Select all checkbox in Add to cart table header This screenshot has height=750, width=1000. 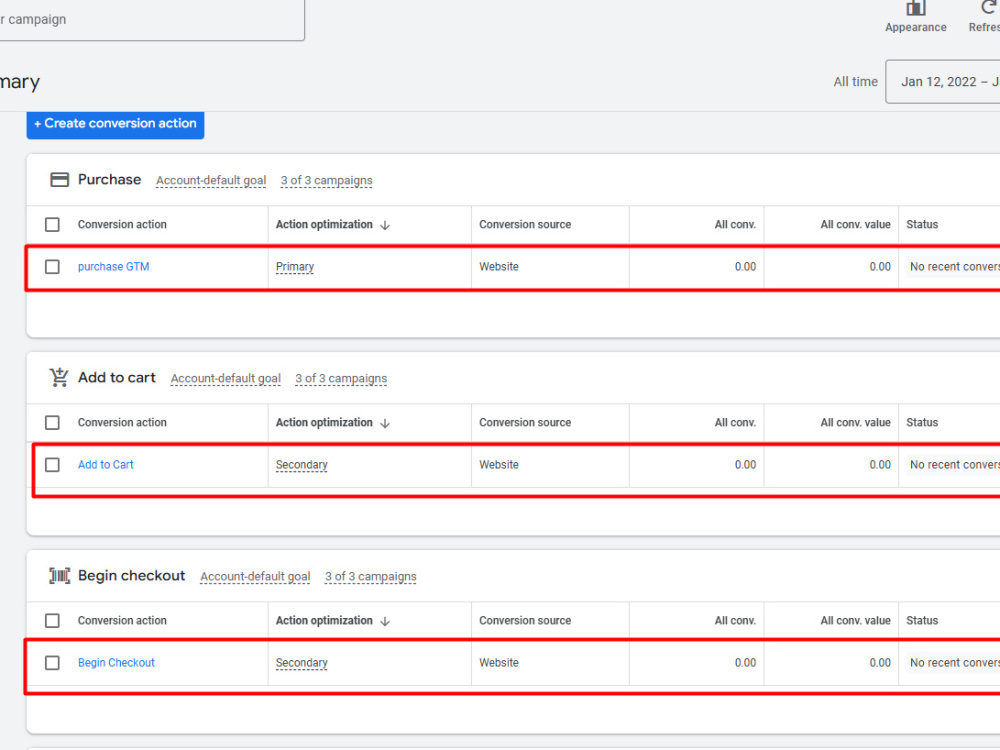tap(52, 422)
